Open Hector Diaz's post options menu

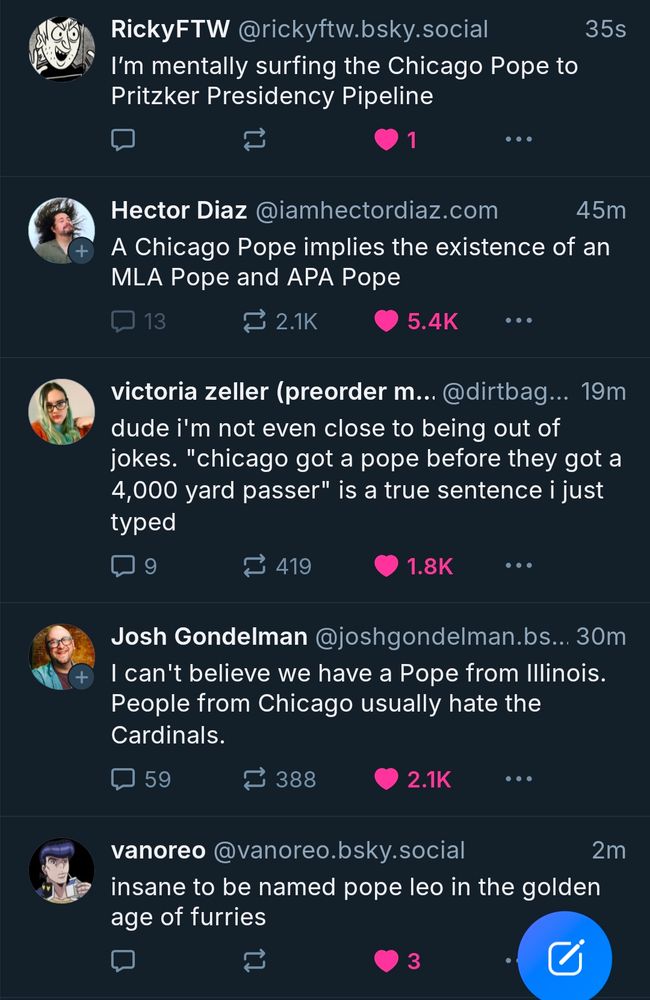[519, 319]
